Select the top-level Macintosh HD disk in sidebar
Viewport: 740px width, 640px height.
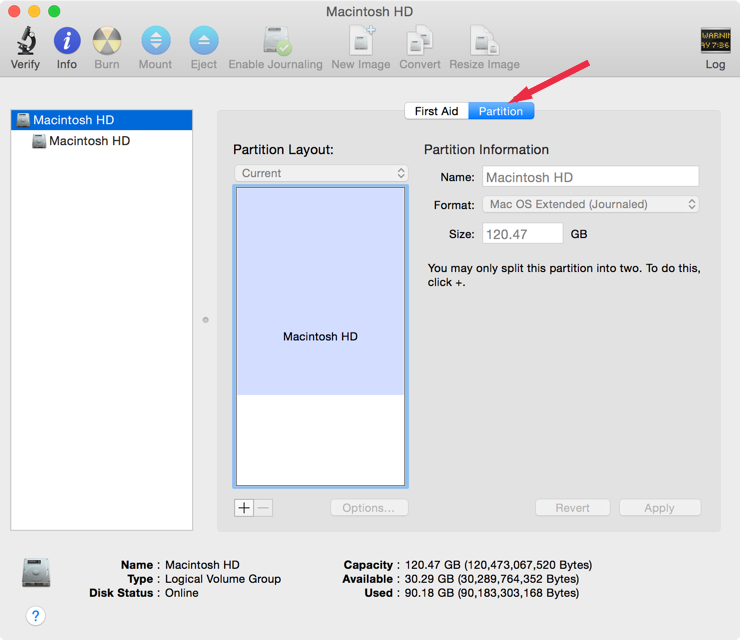point(101,120)
